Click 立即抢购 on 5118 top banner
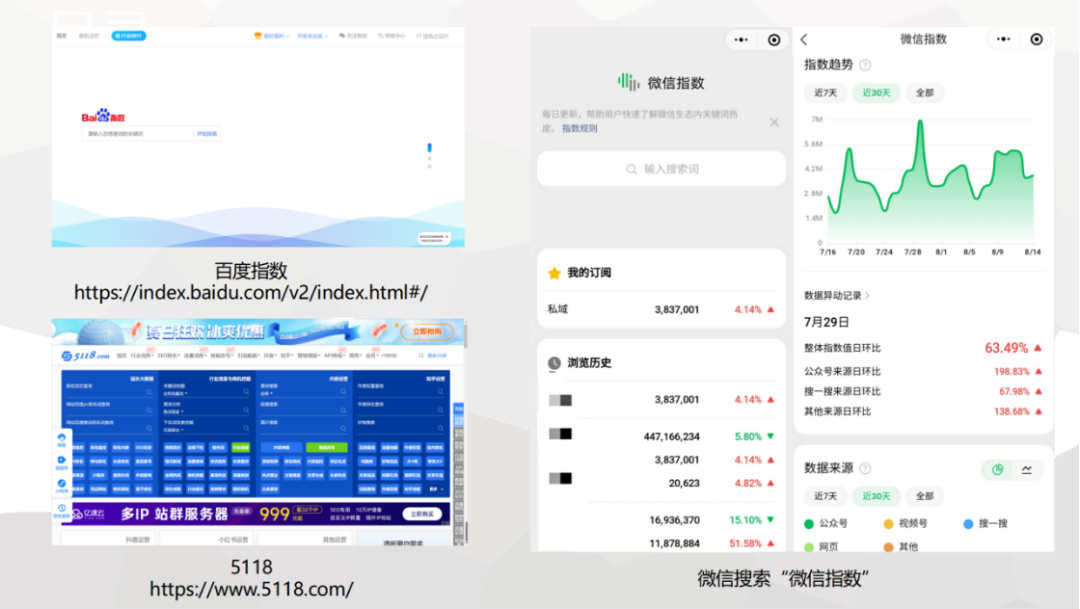This screenshot has width=1080, height=609. [427, 331]
